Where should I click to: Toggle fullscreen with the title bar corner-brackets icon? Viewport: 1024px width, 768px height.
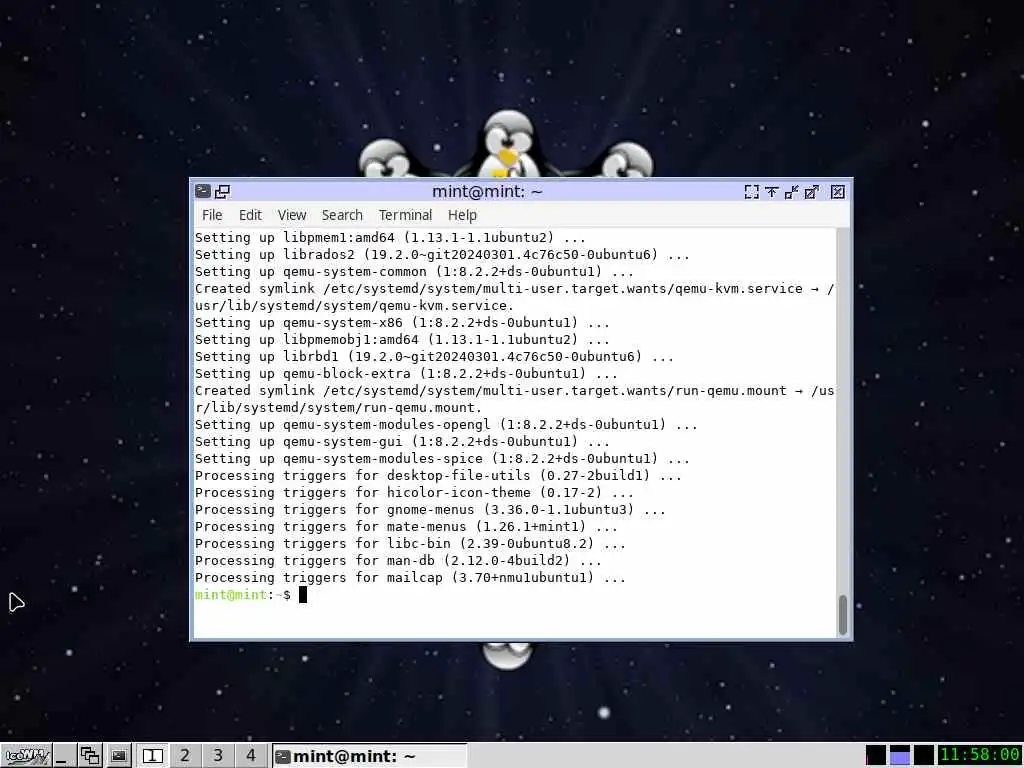coord(752,191)
